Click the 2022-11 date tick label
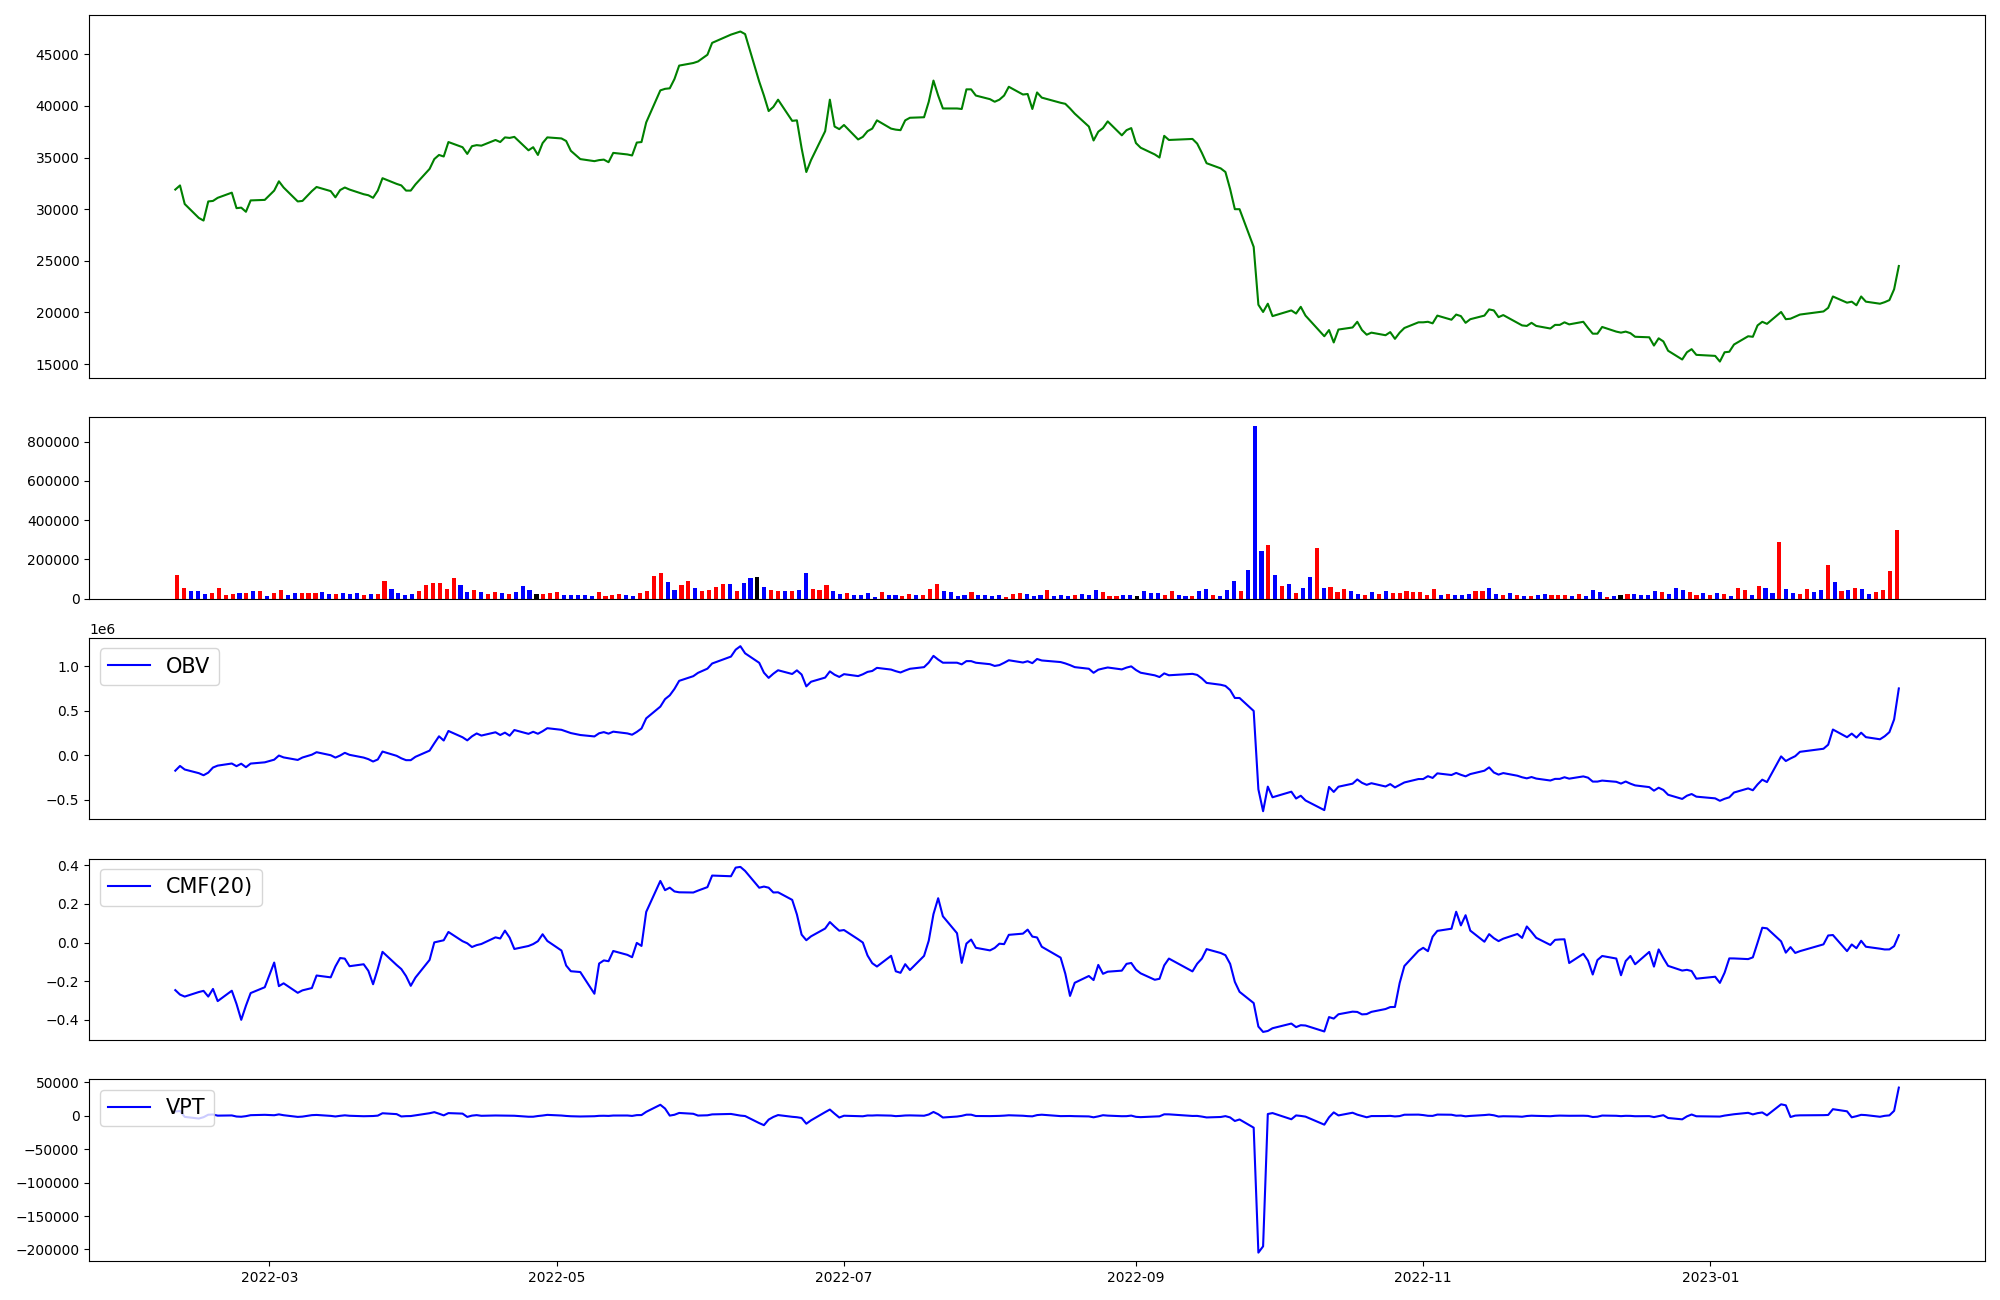The height and width of the screenshot is (1300, 2000). (x=1422, y=1277)
